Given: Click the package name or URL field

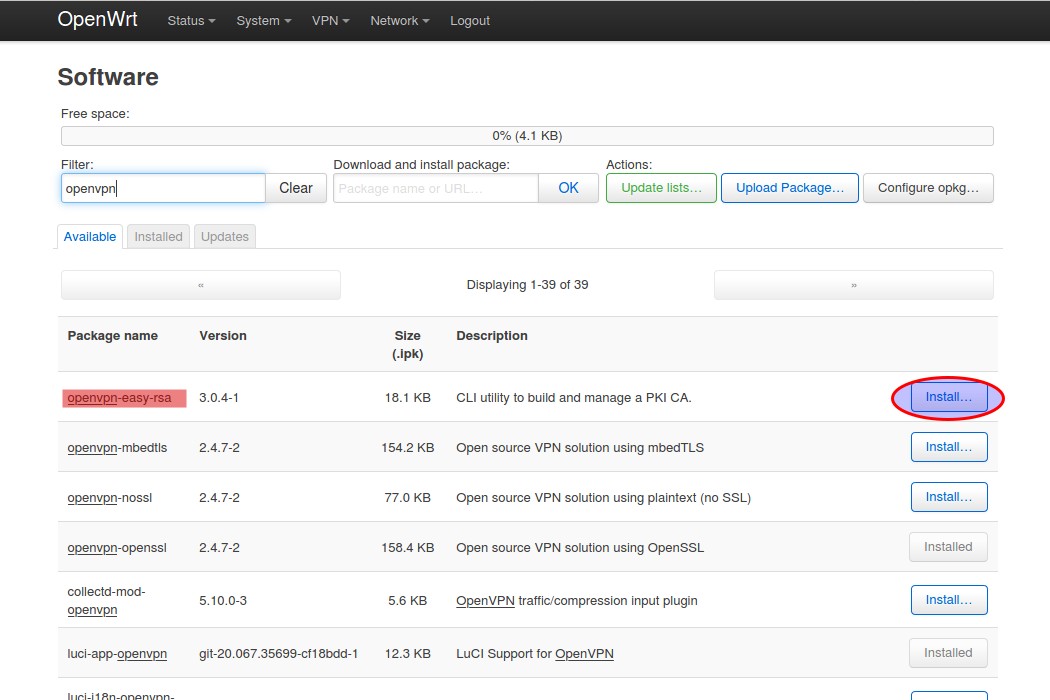Looking at the screenshot, I should click(435, 188).
